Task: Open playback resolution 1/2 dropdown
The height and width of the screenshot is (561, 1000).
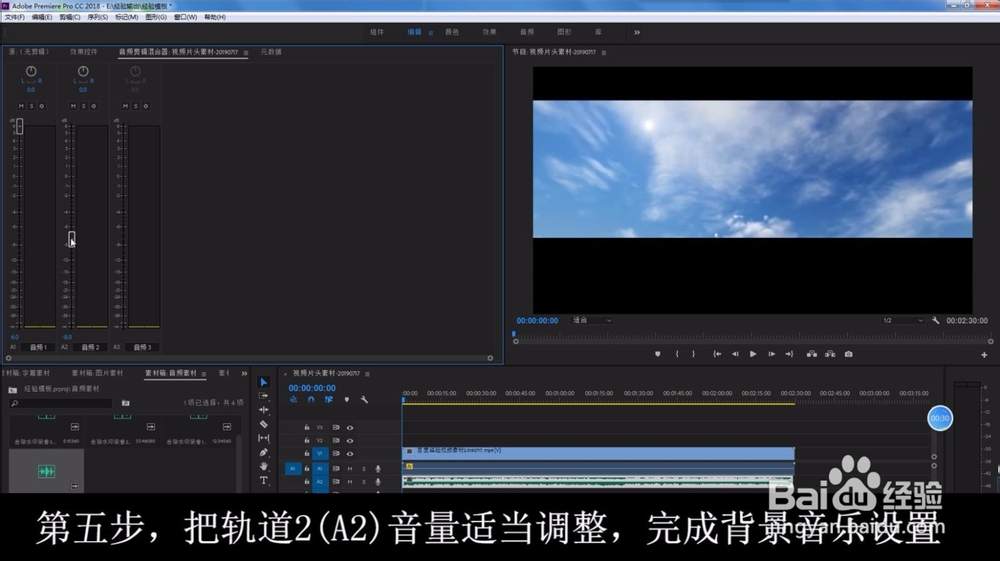Action: [902, 321]
